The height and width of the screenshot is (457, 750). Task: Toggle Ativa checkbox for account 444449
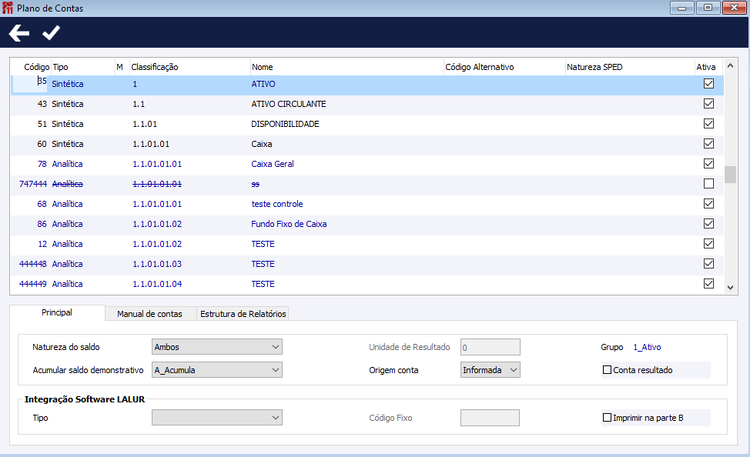tap(709, 284)
